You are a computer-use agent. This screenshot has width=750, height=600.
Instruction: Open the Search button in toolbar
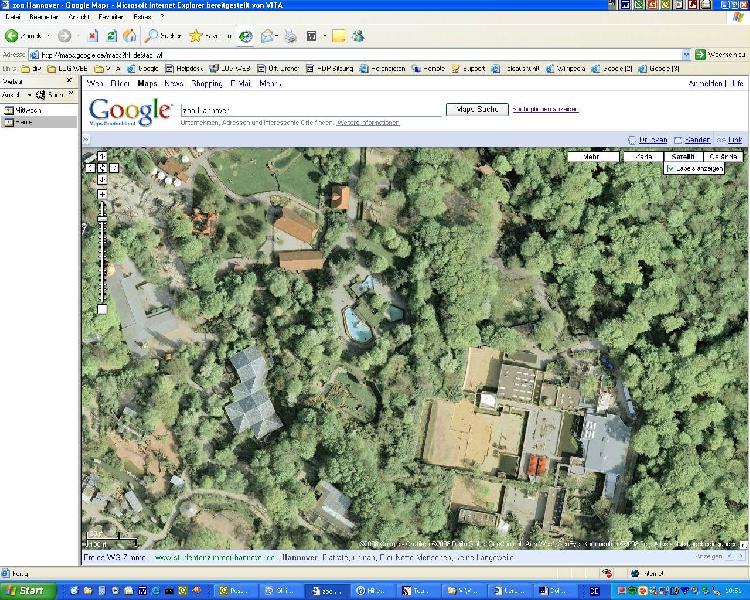pos(163,36)
